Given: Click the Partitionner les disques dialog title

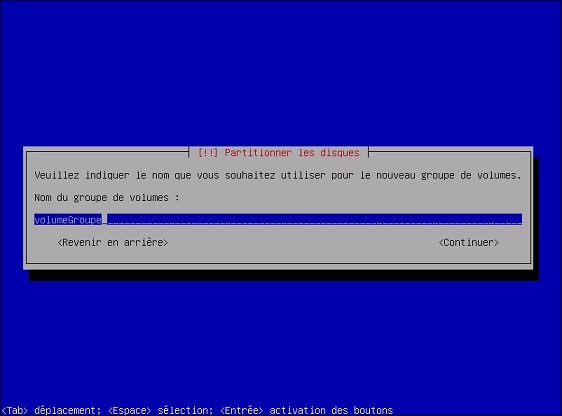Looking at the screenshot, I should [x=278, y=153].
